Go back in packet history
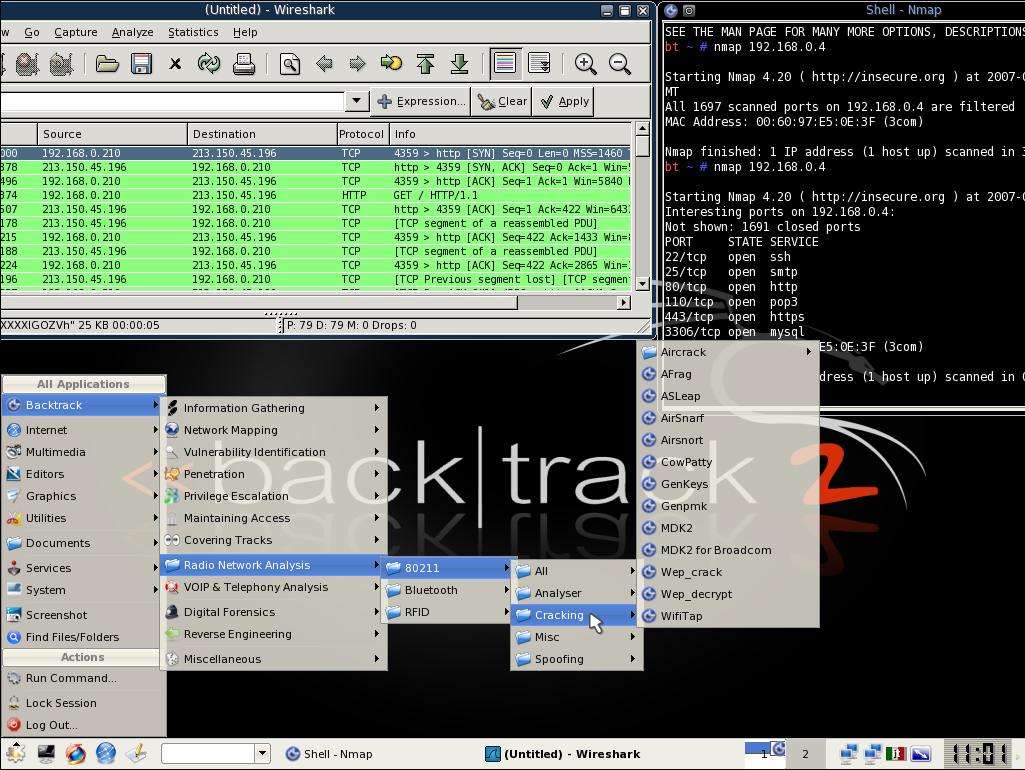 coord(324,63)
